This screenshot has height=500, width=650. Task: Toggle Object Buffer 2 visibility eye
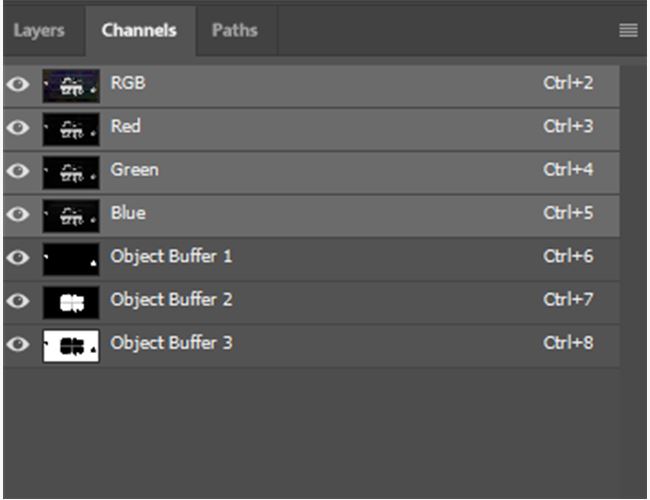click(18, 301)
